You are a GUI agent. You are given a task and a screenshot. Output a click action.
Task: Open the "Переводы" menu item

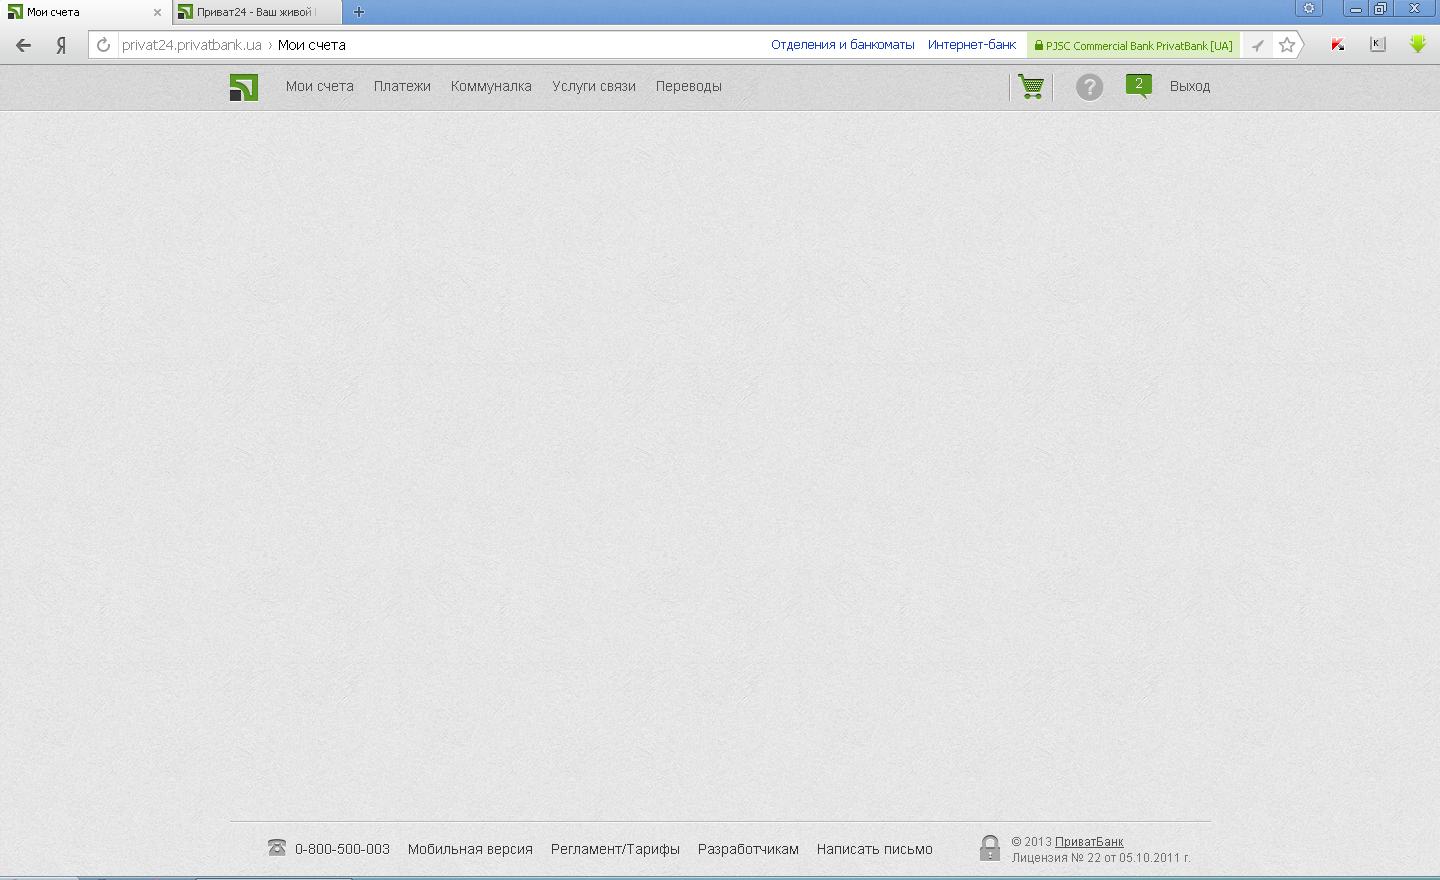coord(689,86)
